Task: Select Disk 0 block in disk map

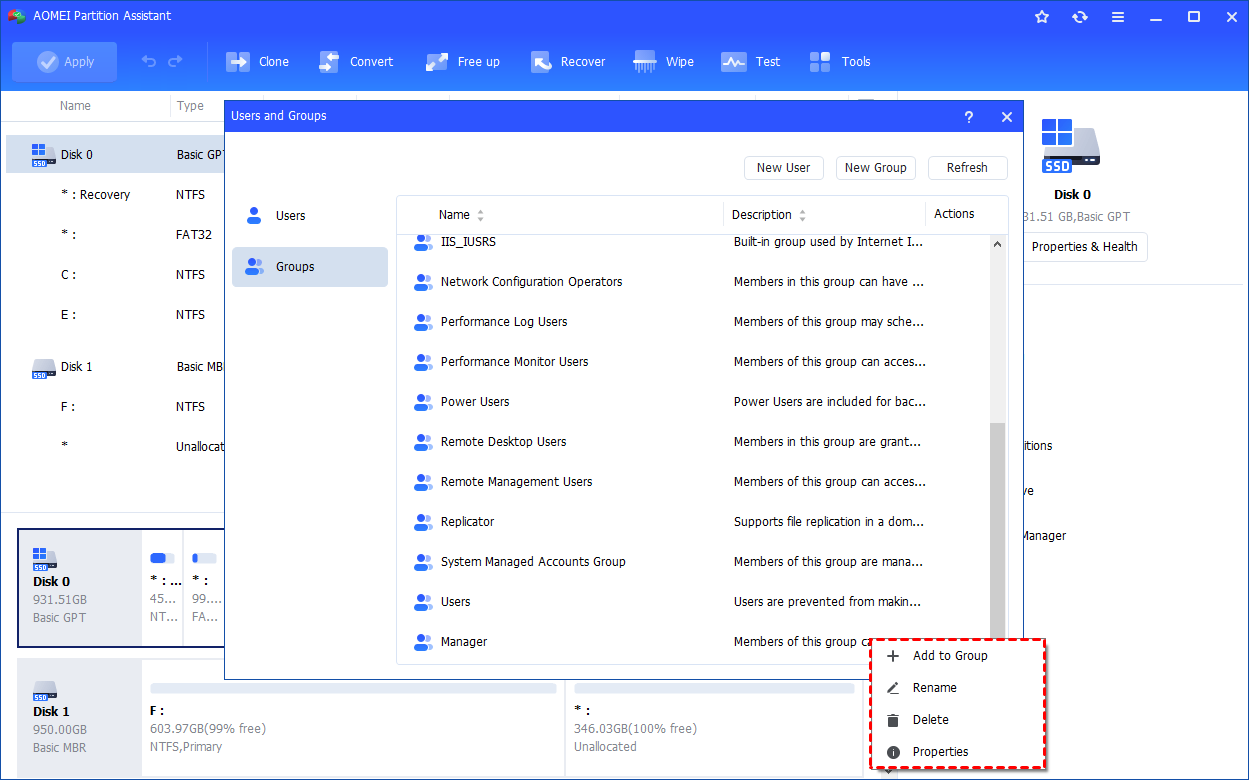Action: pos(79,588)
